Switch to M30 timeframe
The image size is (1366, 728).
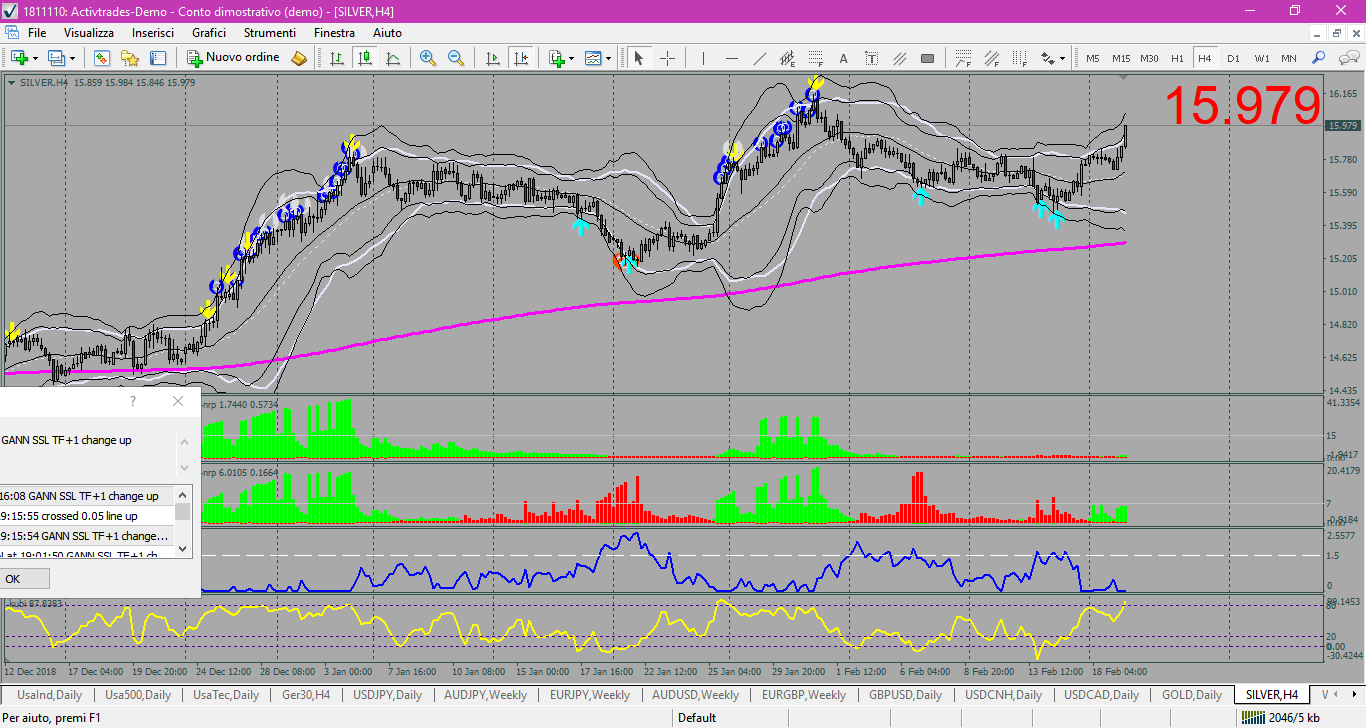(1149, 58)
